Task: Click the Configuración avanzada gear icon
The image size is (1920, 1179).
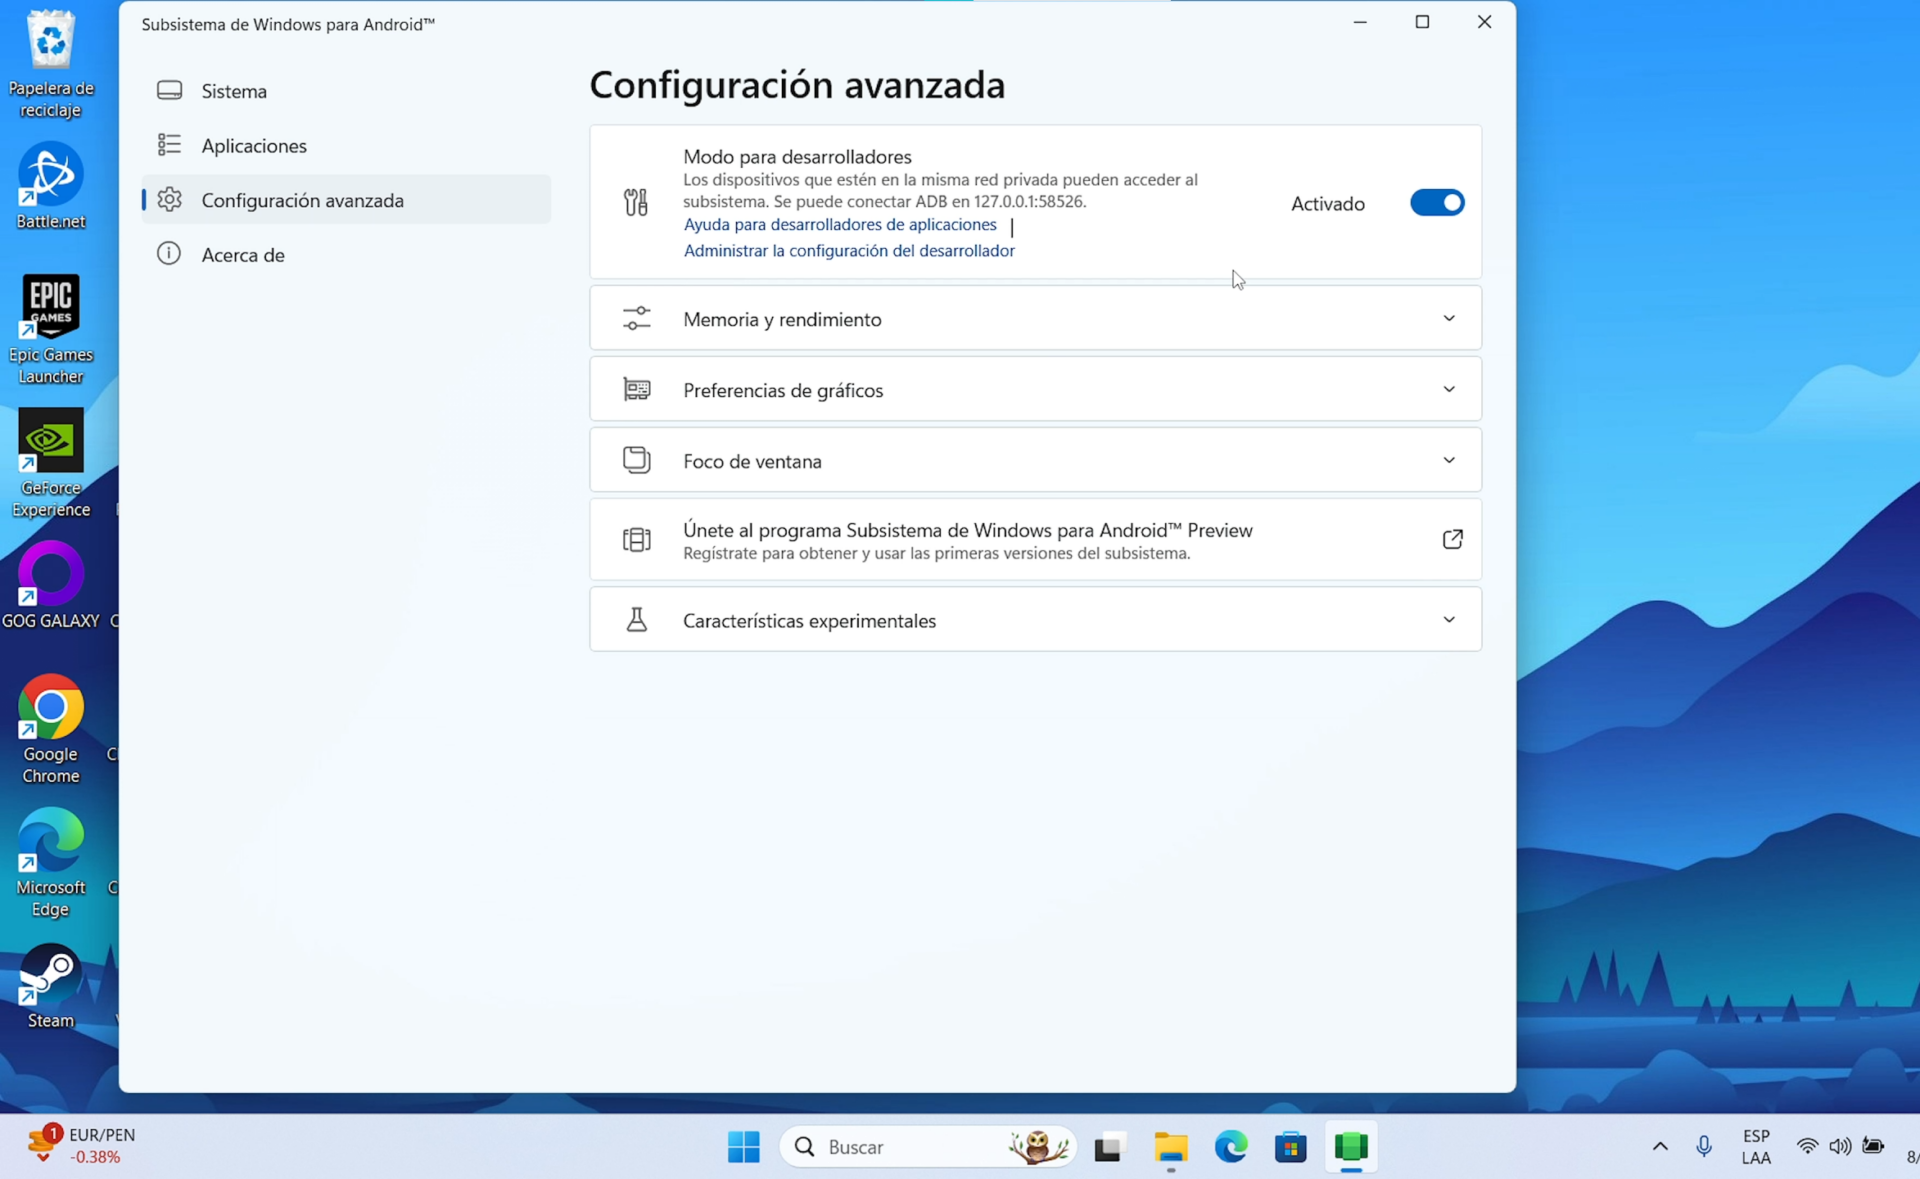Action: (x=169, y=200)
